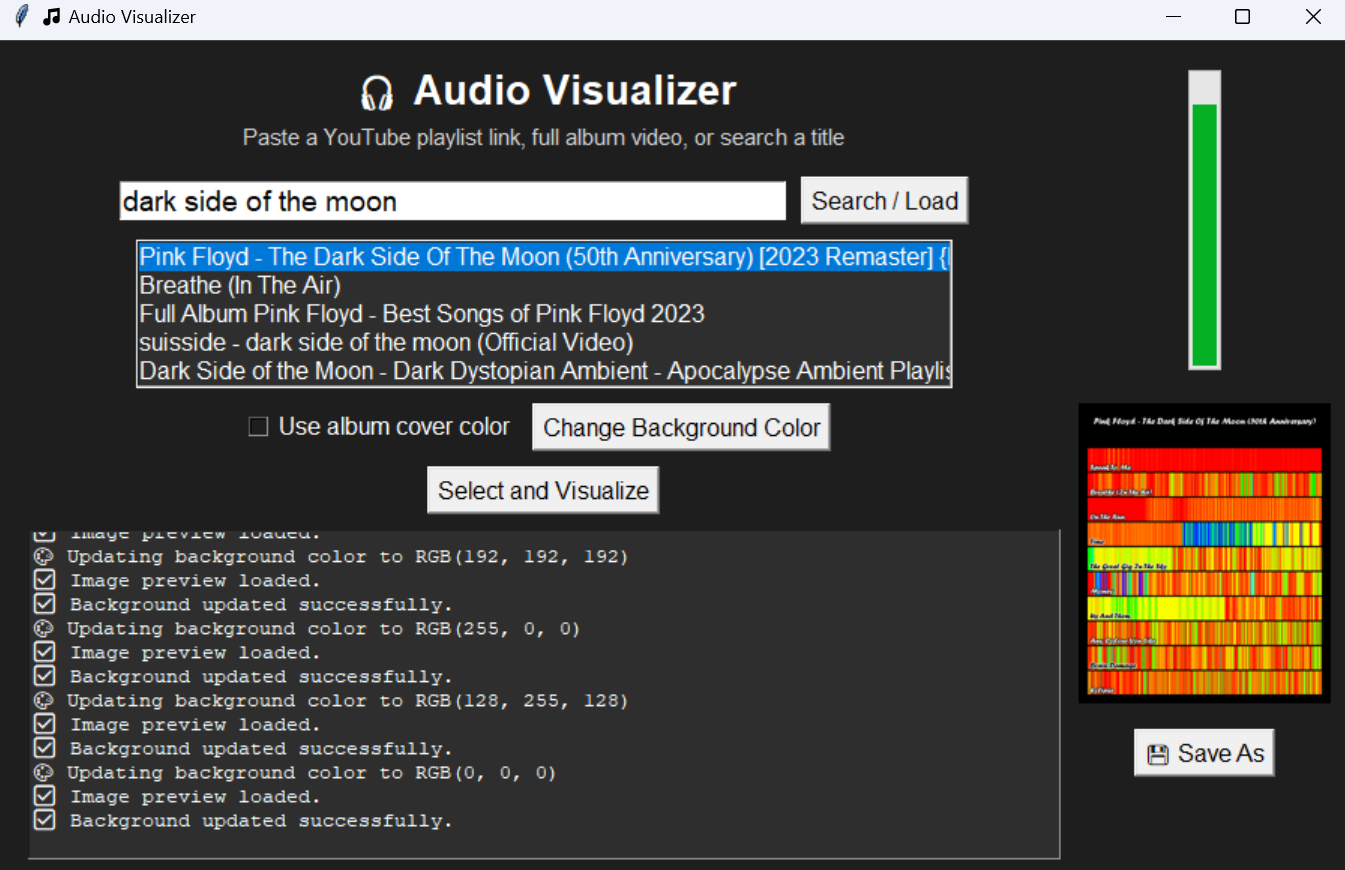The image size is (1345, 870).
Task: Open the Change Background Color dialog
Action: coord(681,428)
